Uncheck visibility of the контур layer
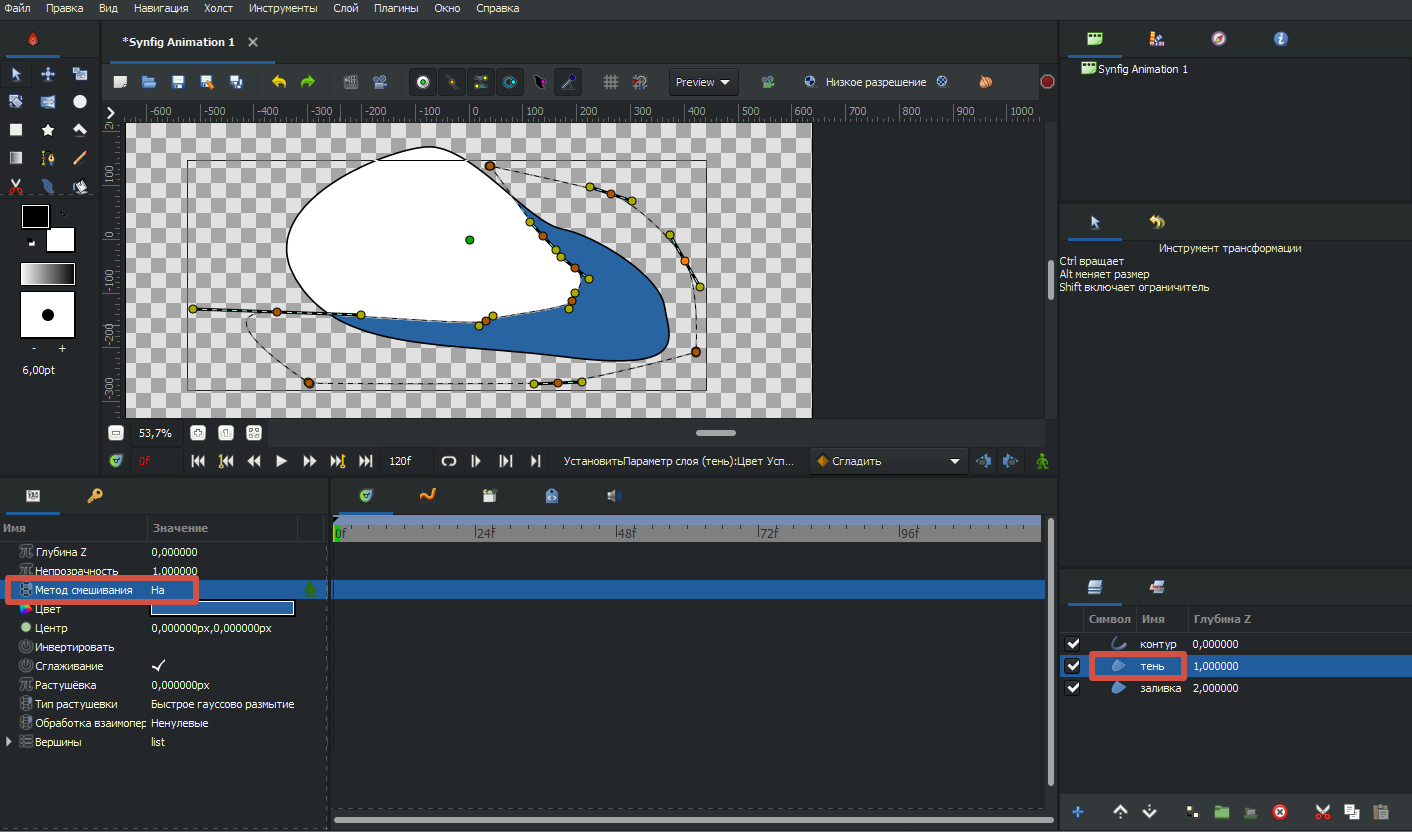The height and width of the screenshot is (832, 1412). point(1073,644)
